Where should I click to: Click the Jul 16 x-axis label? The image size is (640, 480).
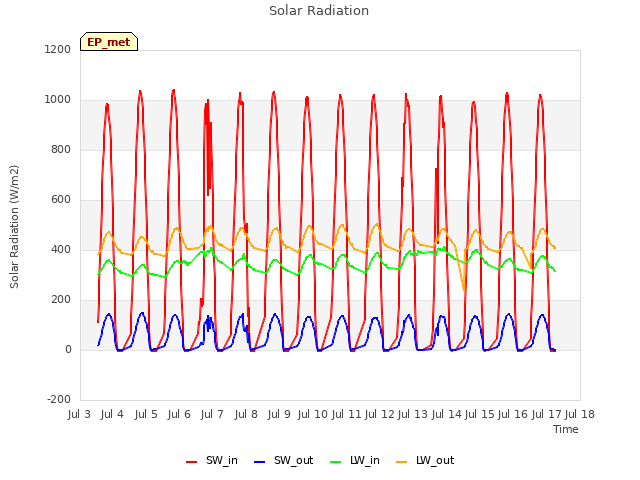click(513, 414)
